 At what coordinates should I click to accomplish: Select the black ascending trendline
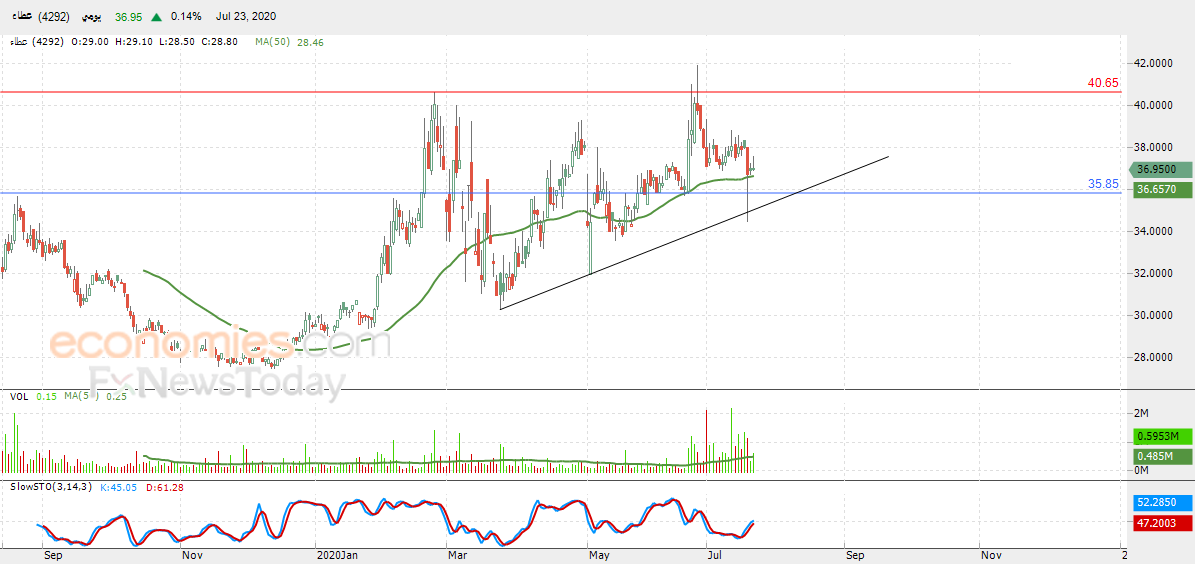pyautogui.click(x=694, y=233)
